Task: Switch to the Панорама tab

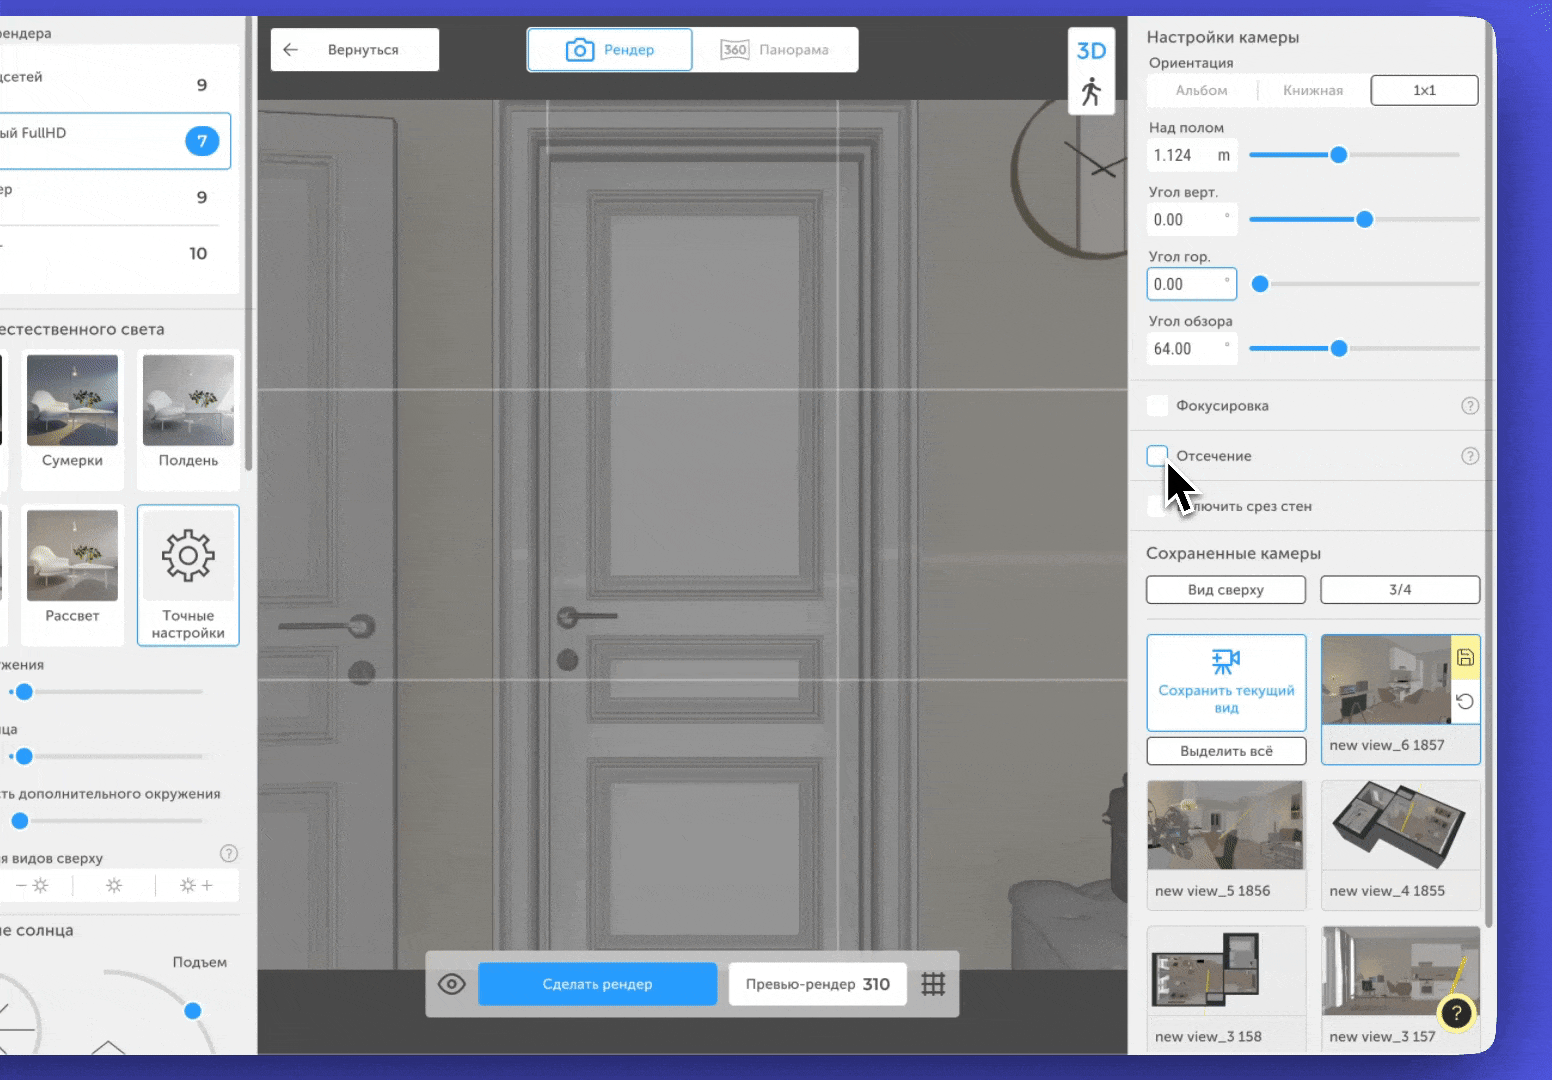Action: click(775, 50)
